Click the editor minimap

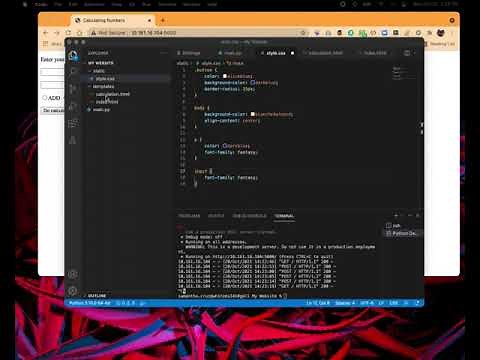(404, 73)
